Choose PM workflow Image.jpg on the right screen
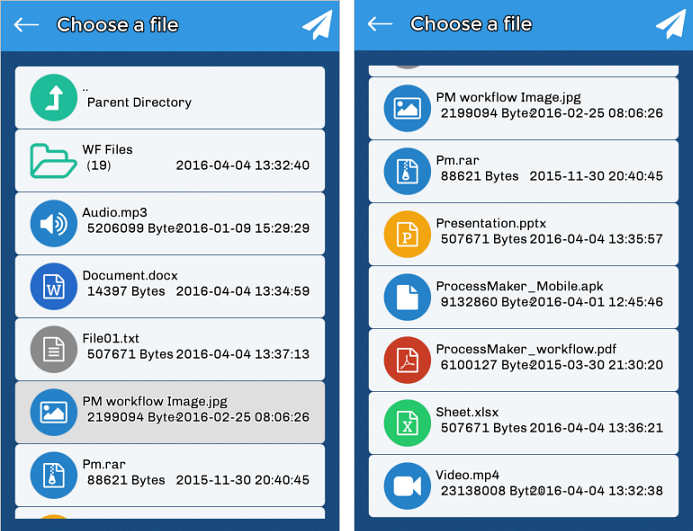 (523, 107)
